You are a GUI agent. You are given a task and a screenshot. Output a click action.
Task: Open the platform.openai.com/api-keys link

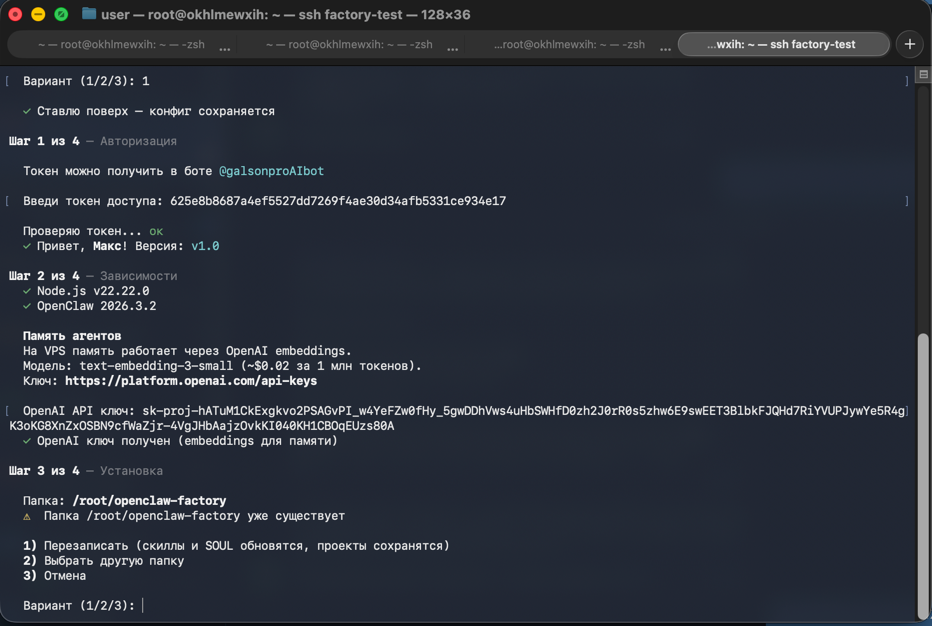coord(191,381)
